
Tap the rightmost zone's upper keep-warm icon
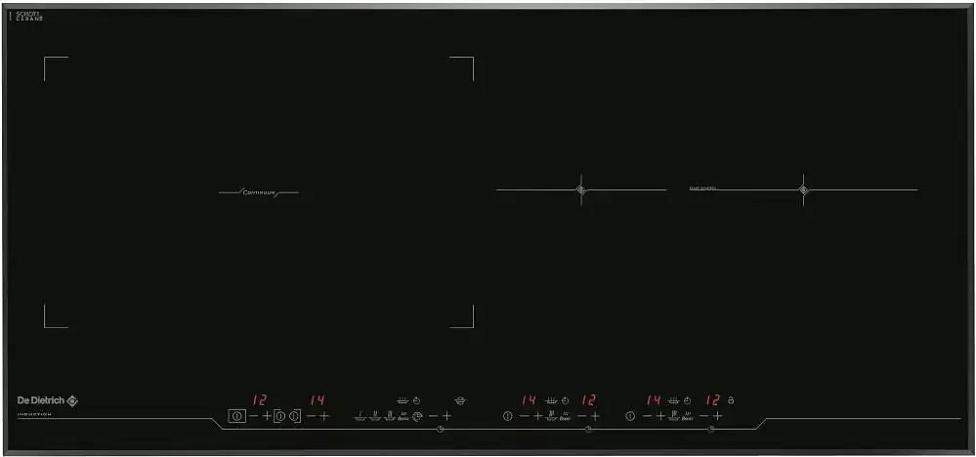673,401
